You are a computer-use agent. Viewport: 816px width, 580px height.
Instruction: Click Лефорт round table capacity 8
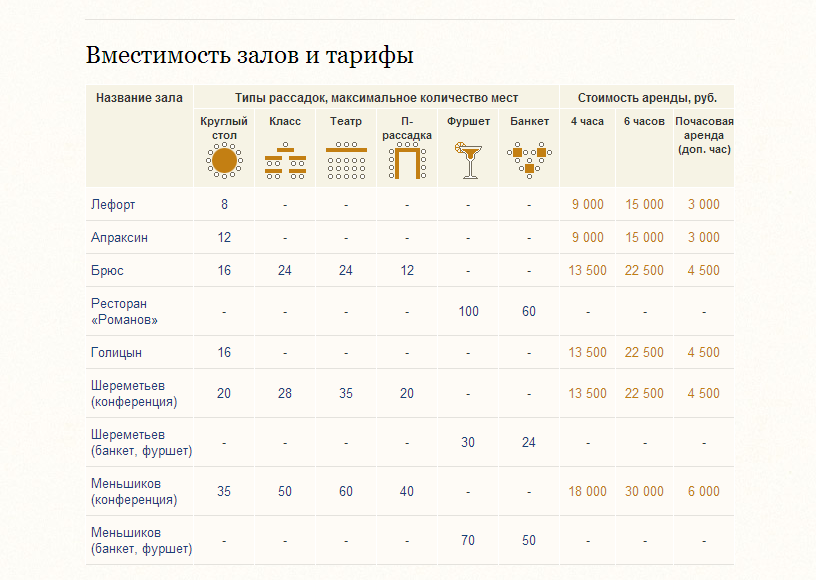point(224,204)
